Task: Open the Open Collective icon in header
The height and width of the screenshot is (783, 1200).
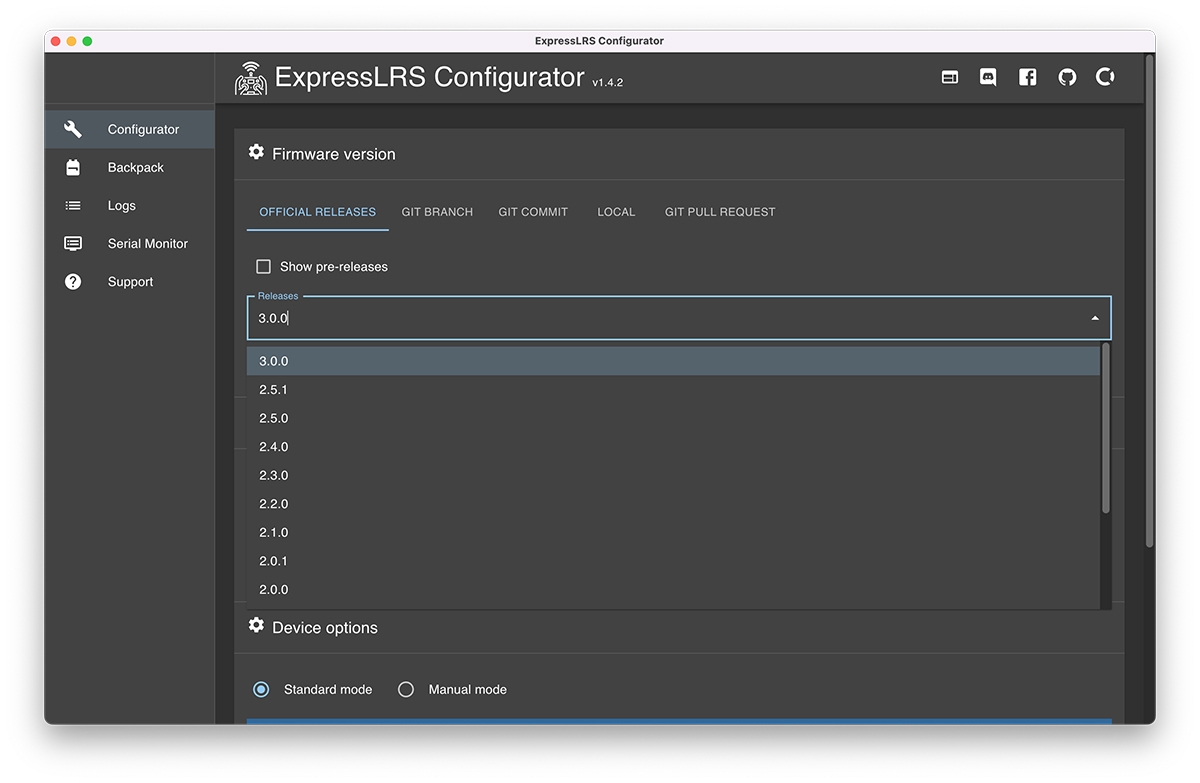Action: pos(1105,77)
